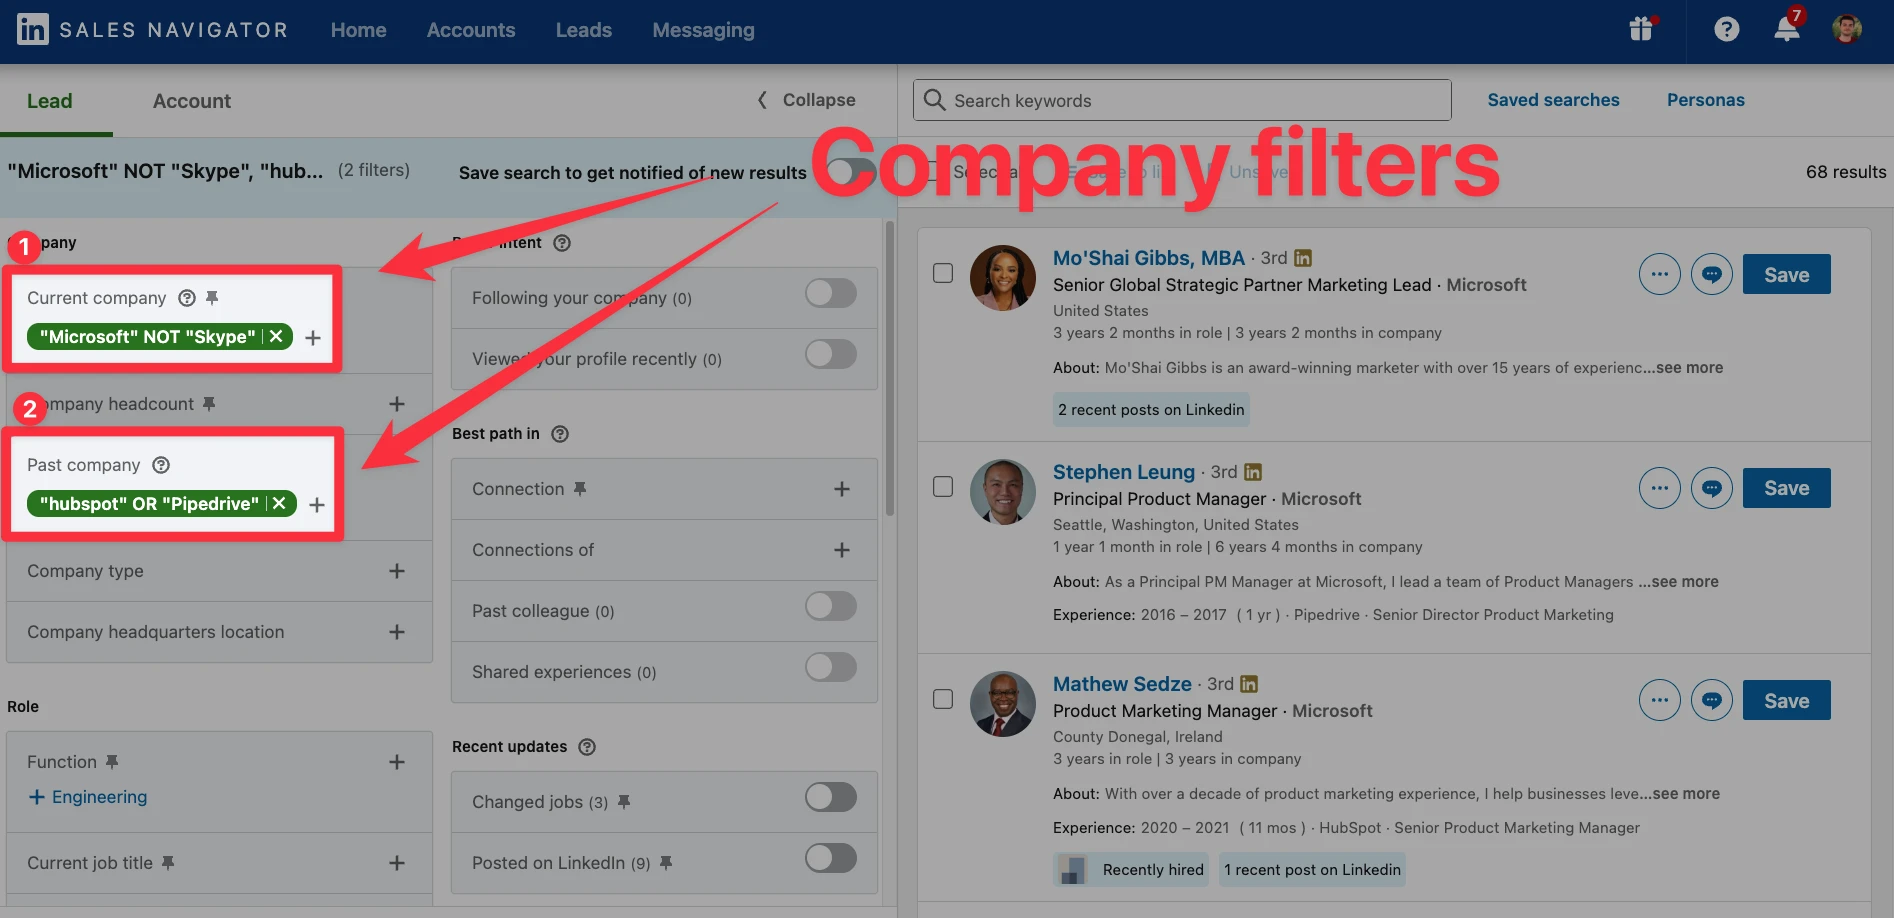This screenshot has width=1894, height=918.
Task: Expand Current job title filter
Action: [x=397, y=863]
